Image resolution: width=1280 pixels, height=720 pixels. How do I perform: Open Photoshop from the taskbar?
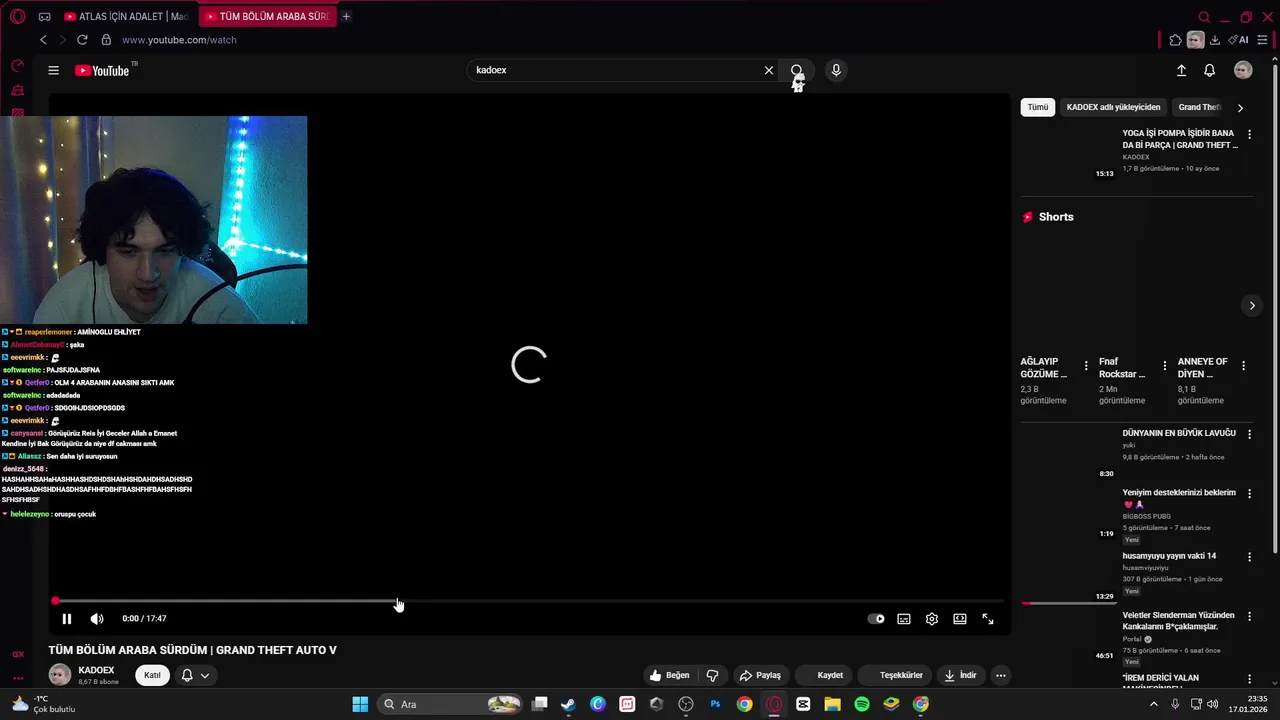pyautogui.click(x=715, y=704)
